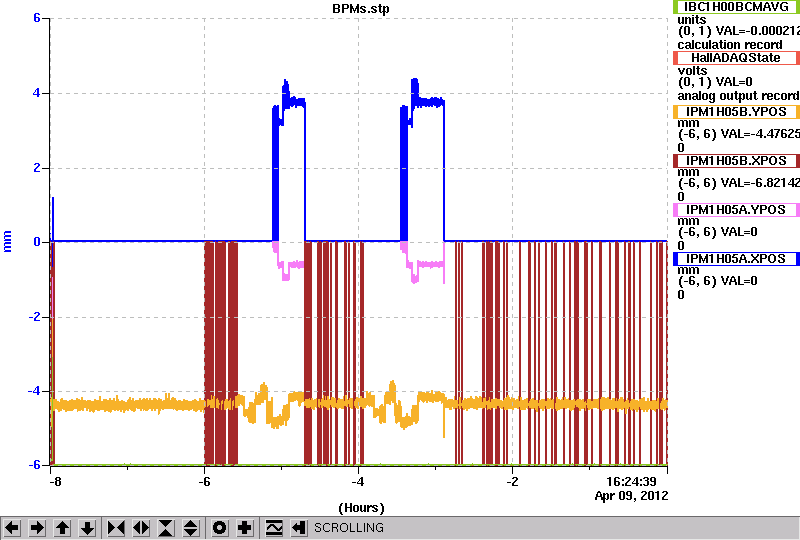The image size is (800, 540).
Task: Click the VAL=-6.82142 value for IPM1H05B.XPOS
Action: [x=758, y=183]
